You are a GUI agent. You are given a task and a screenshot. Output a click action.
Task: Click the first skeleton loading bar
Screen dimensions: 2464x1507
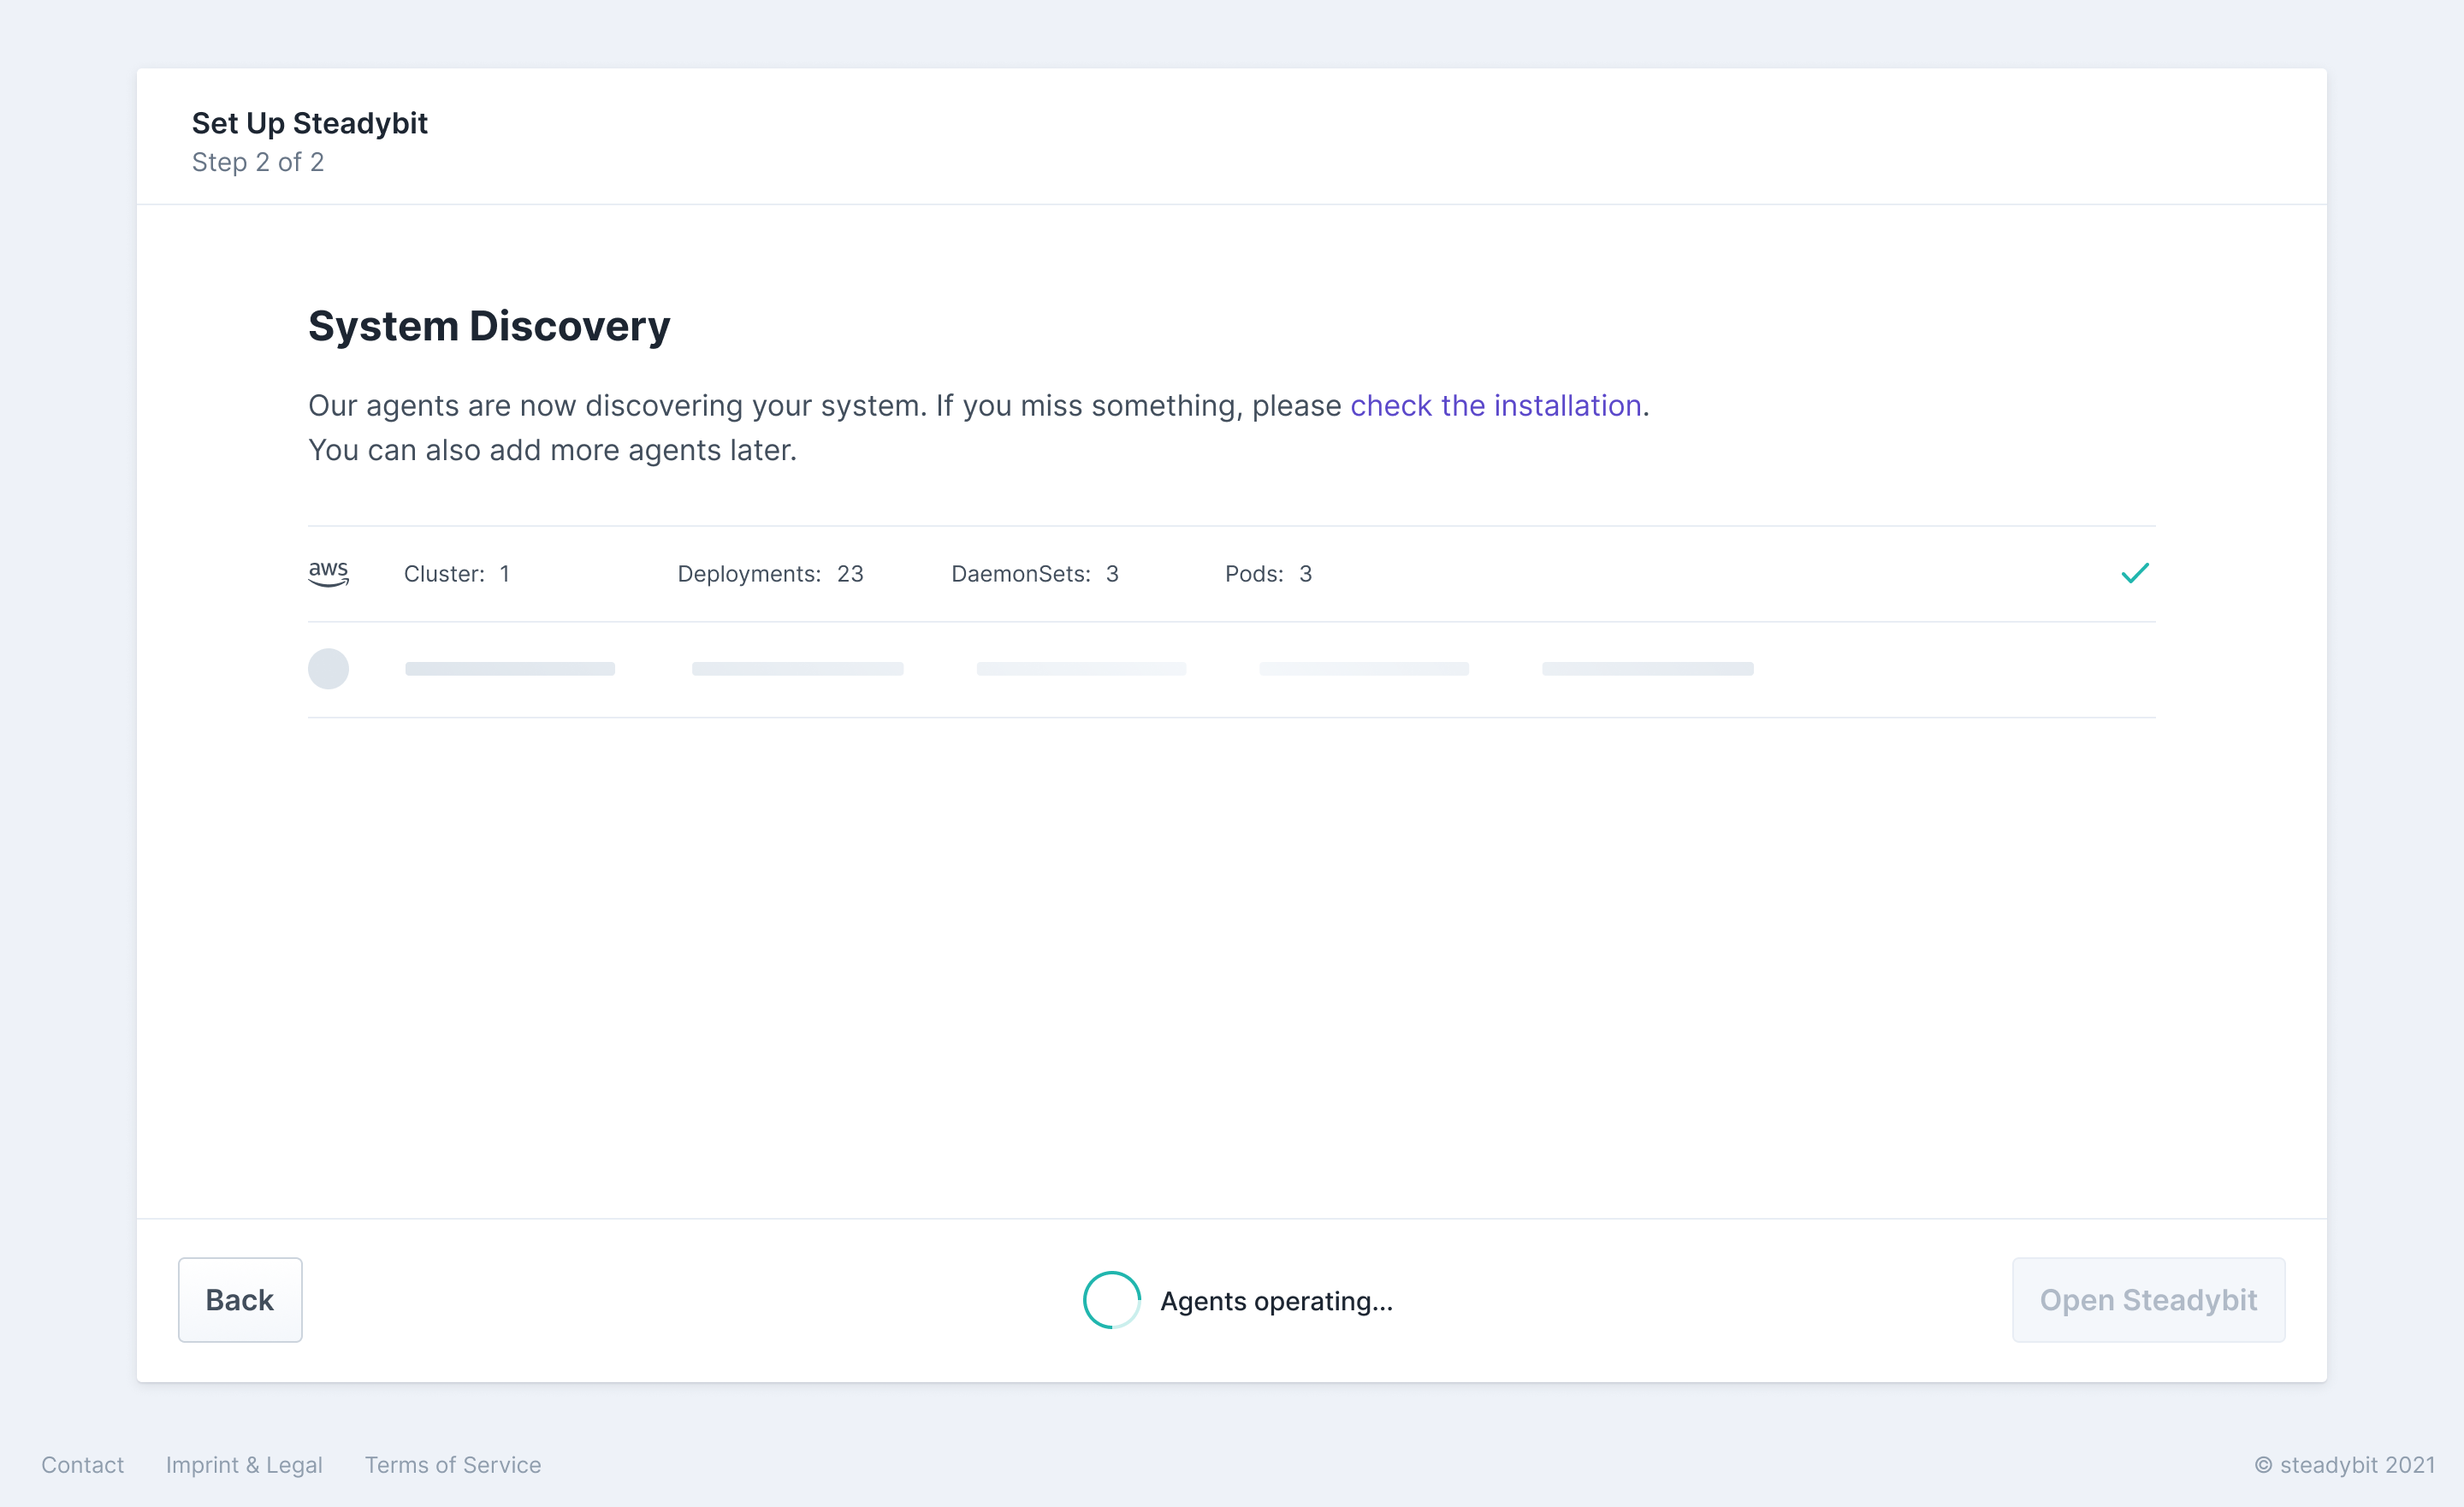pos(510,669)
